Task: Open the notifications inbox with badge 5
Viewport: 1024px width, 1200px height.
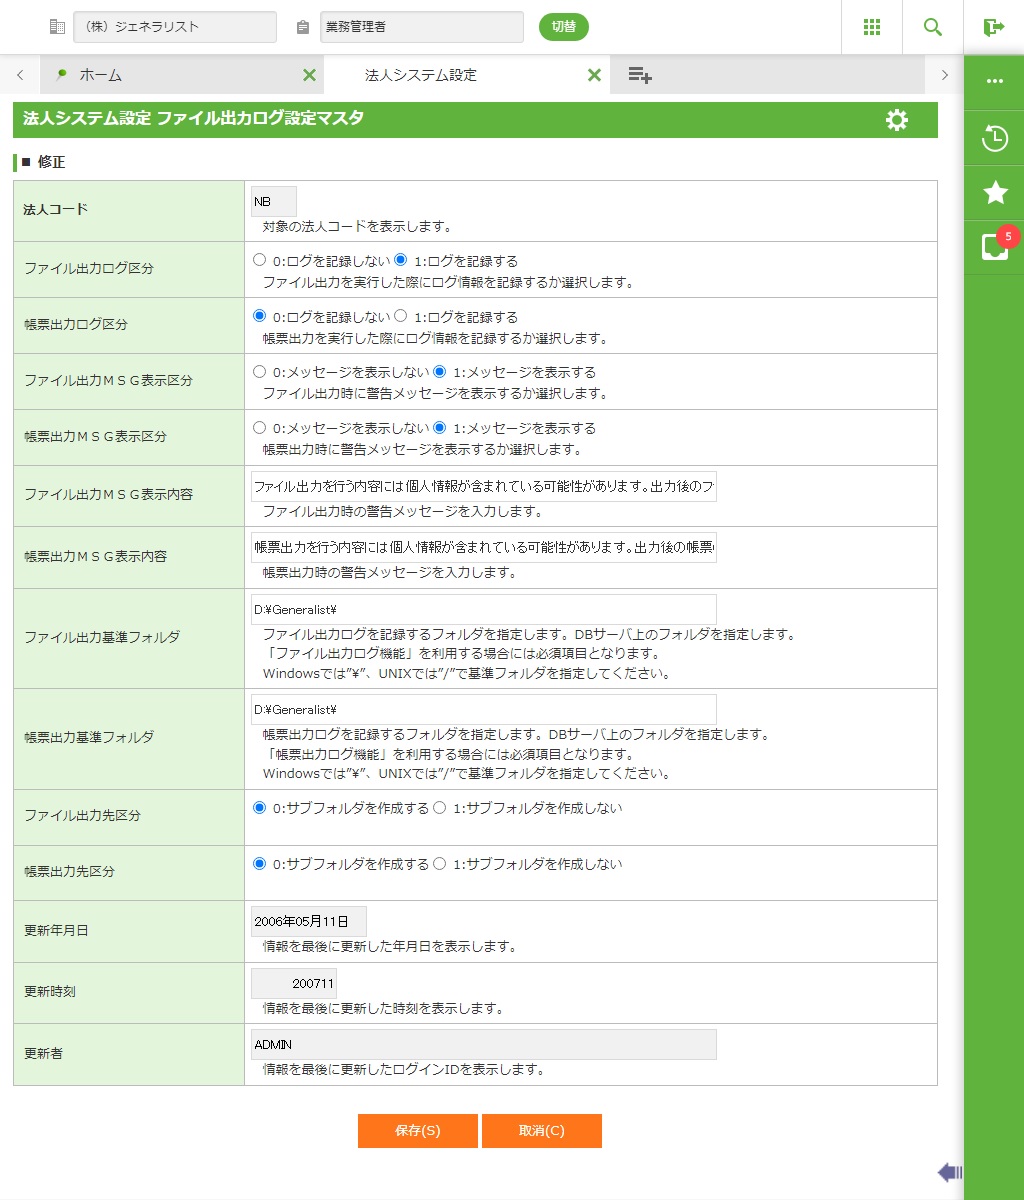Action: [995, 246]
